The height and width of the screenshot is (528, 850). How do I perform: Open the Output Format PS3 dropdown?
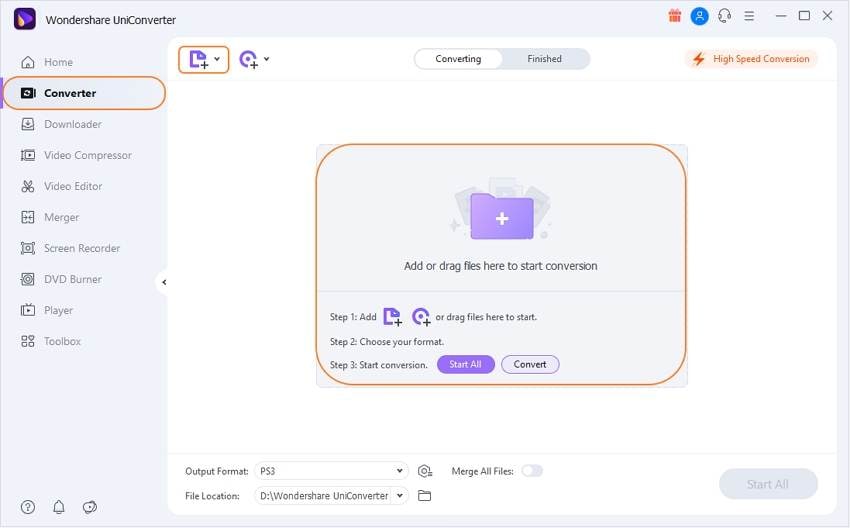331,471
